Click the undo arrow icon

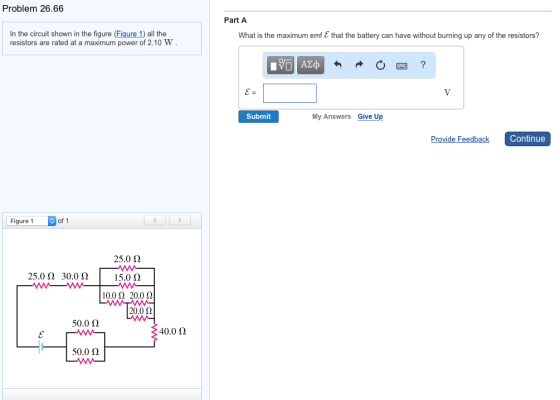[x=338, y=65]
